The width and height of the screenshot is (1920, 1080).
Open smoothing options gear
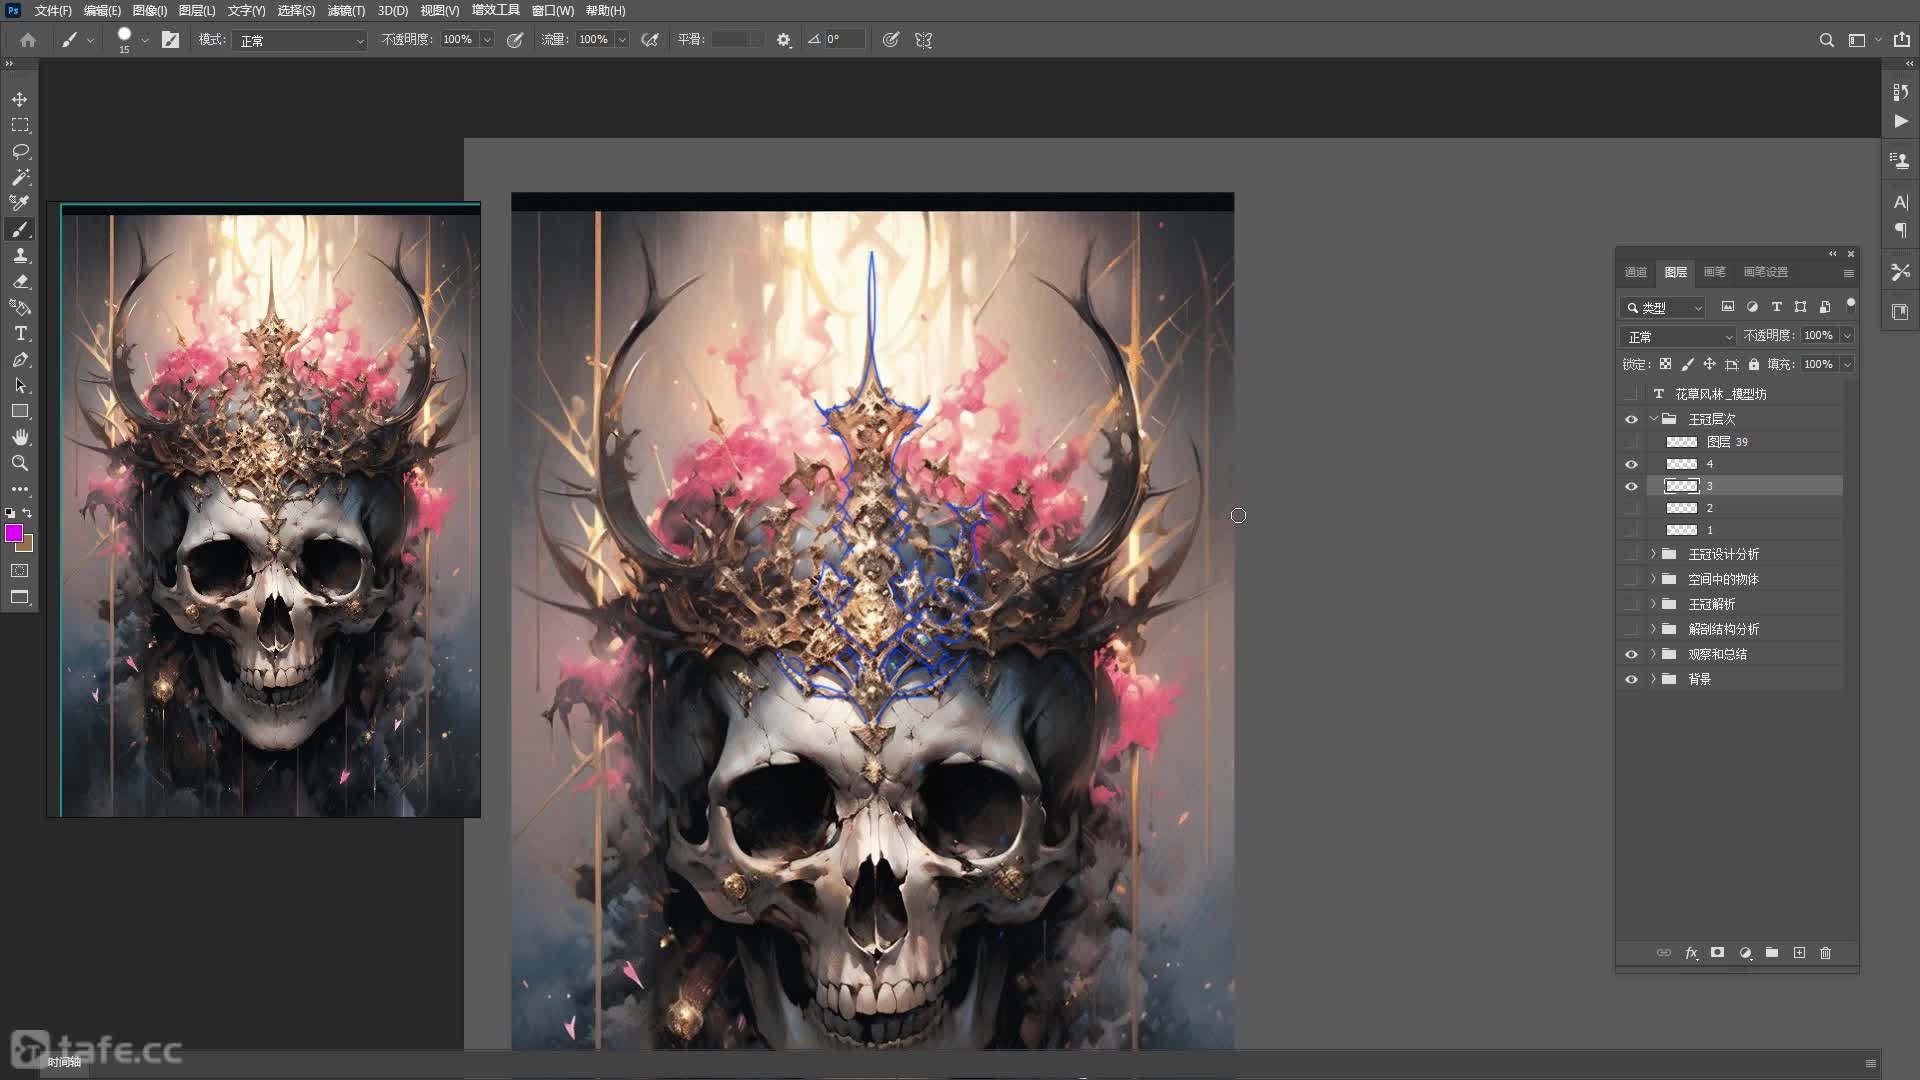pos(784,40)
